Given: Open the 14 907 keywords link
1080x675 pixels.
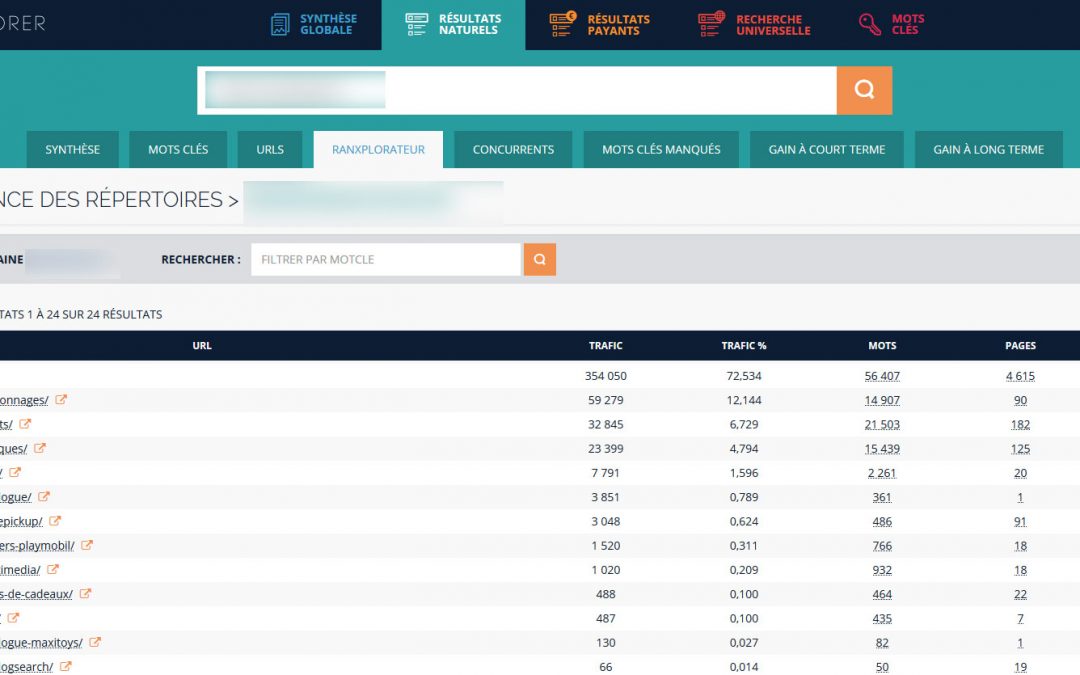Looking at the screenshot, I should (x=882, y=400).
